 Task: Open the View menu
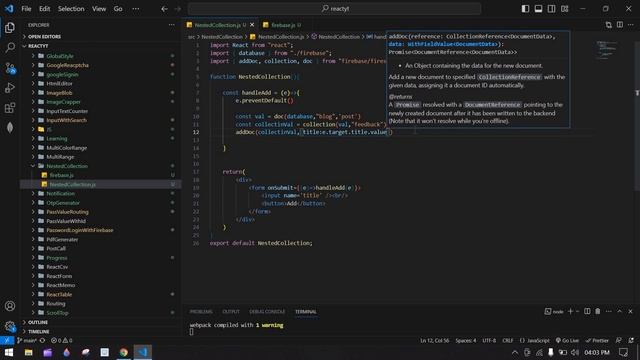click(x=99, y=9)
